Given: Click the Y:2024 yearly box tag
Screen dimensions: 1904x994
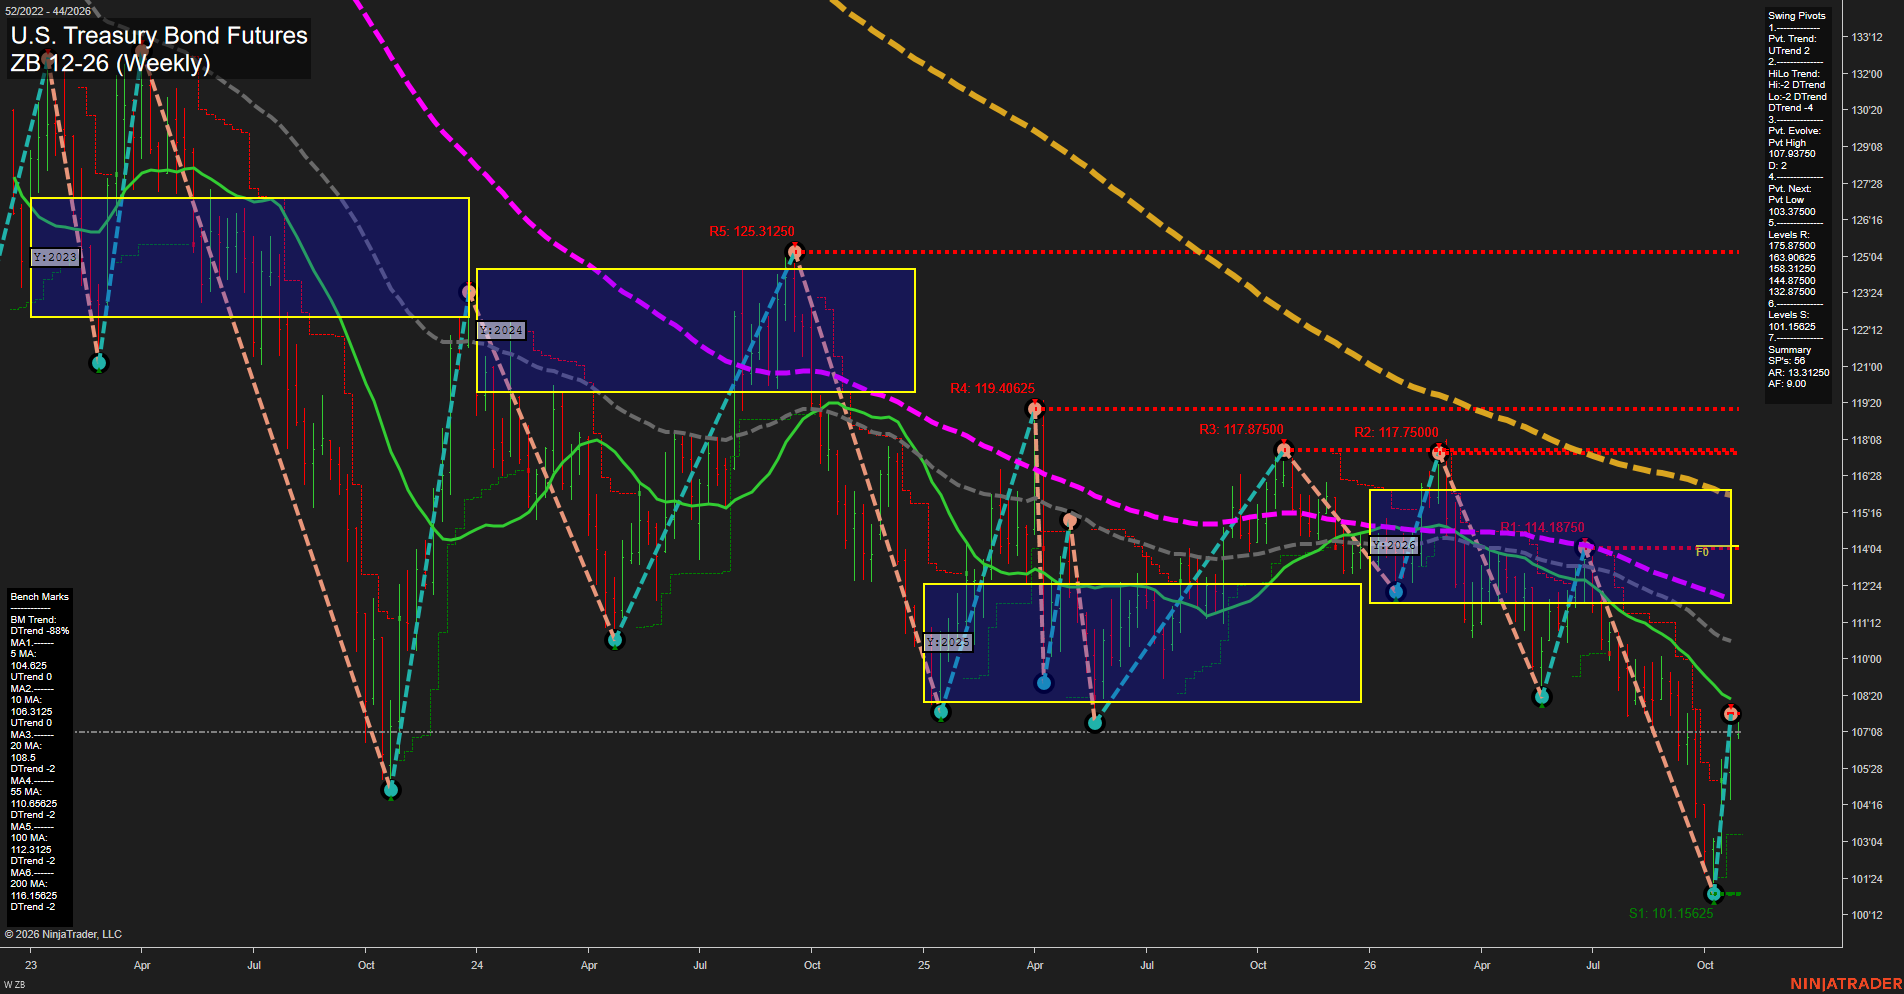Looking at the screenshot, I should [x=501, y=330].
